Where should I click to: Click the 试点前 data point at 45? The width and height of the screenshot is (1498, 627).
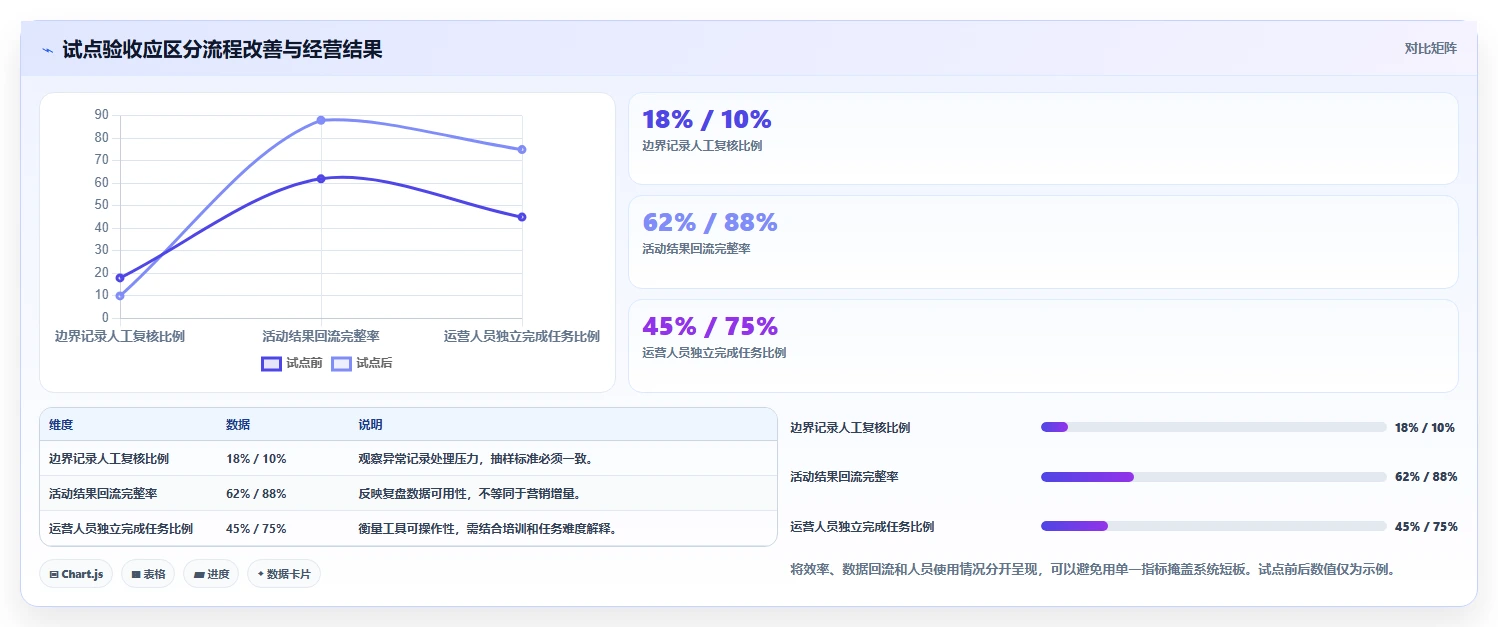tap(522, 217)
